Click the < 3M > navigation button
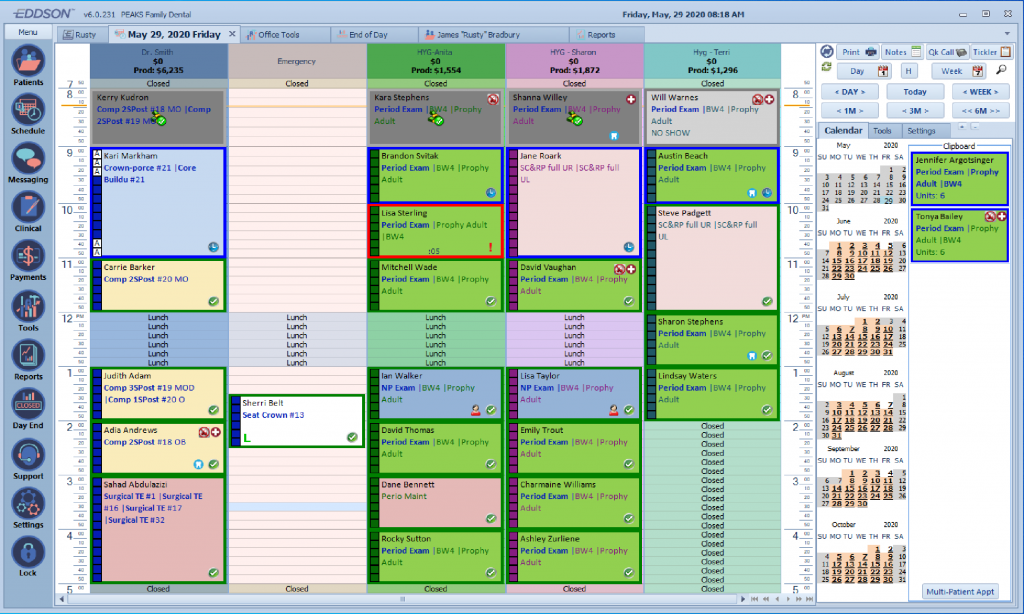Image resolution: width=1024 pixels, height=614 pixels. coord(914,110)
